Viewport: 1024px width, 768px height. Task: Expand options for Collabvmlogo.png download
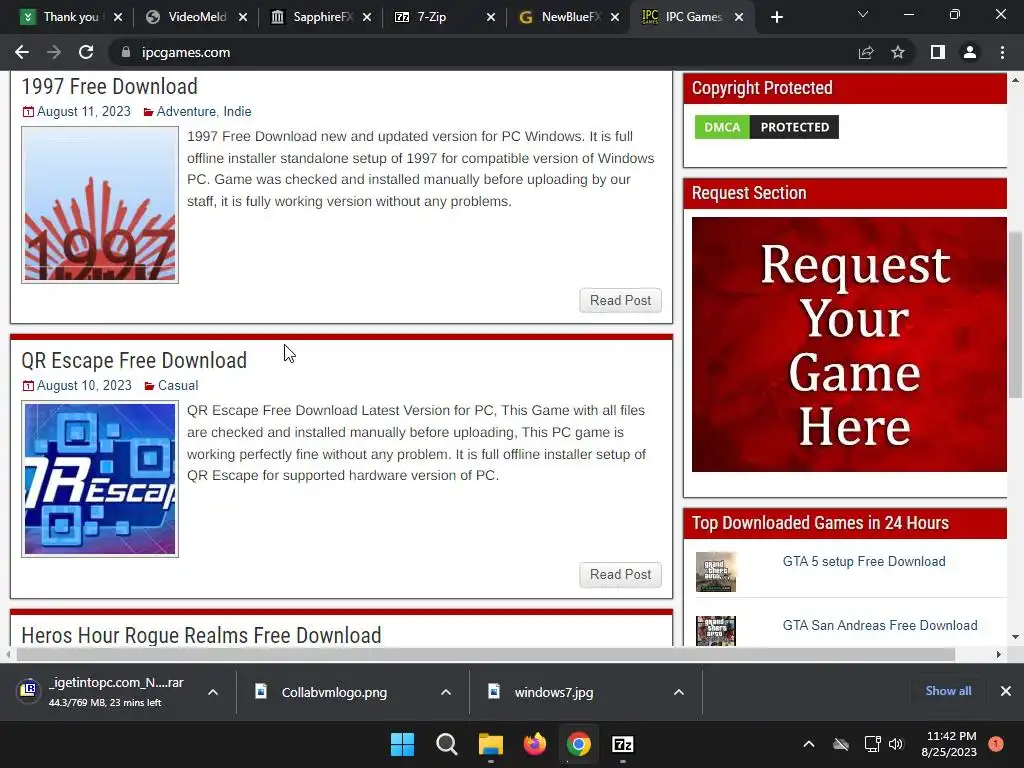point(446,692)
